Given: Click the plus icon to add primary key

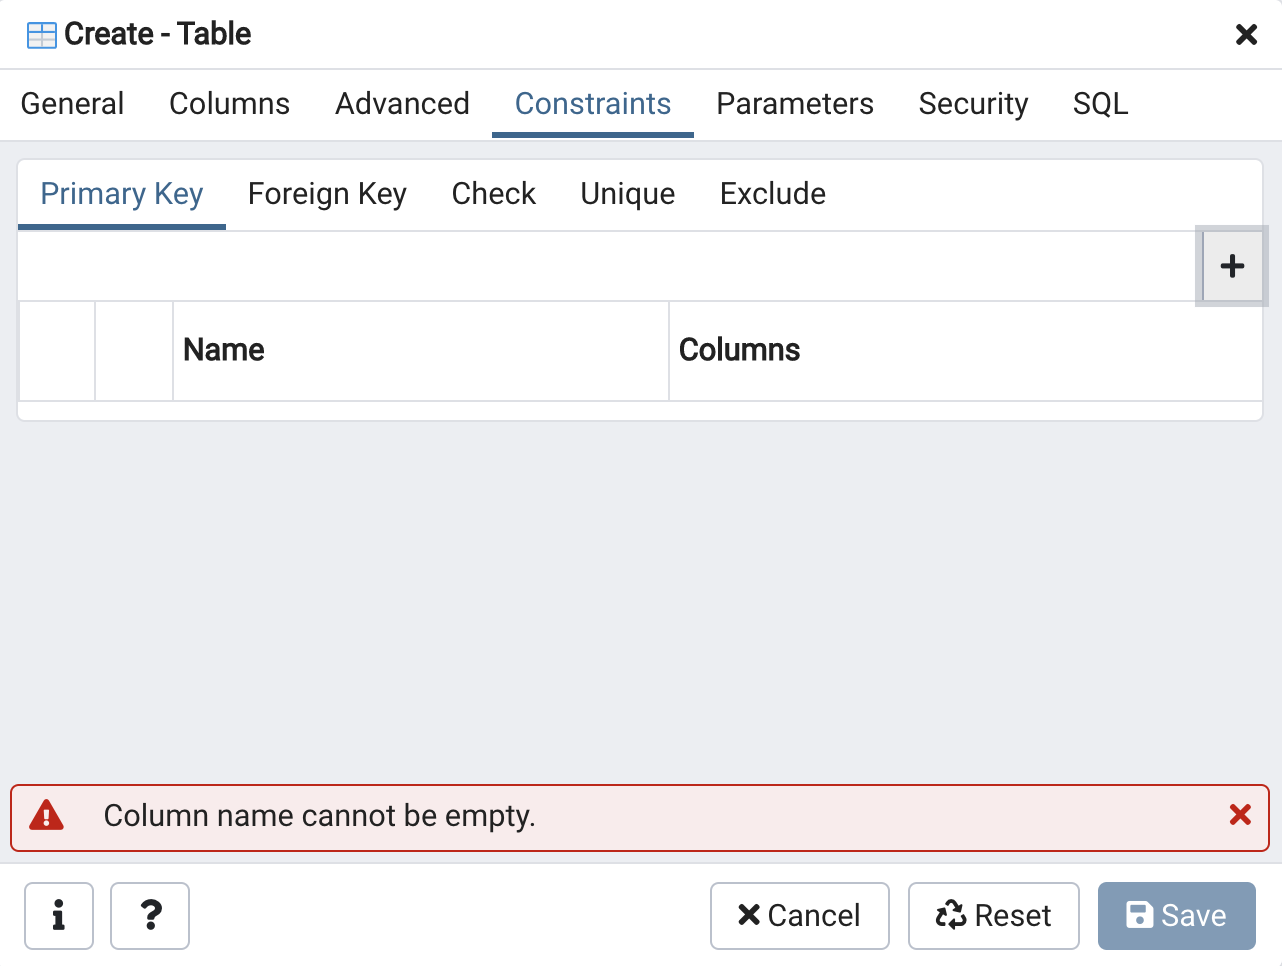Looking at the screenshot, I should coord(1232,266).
